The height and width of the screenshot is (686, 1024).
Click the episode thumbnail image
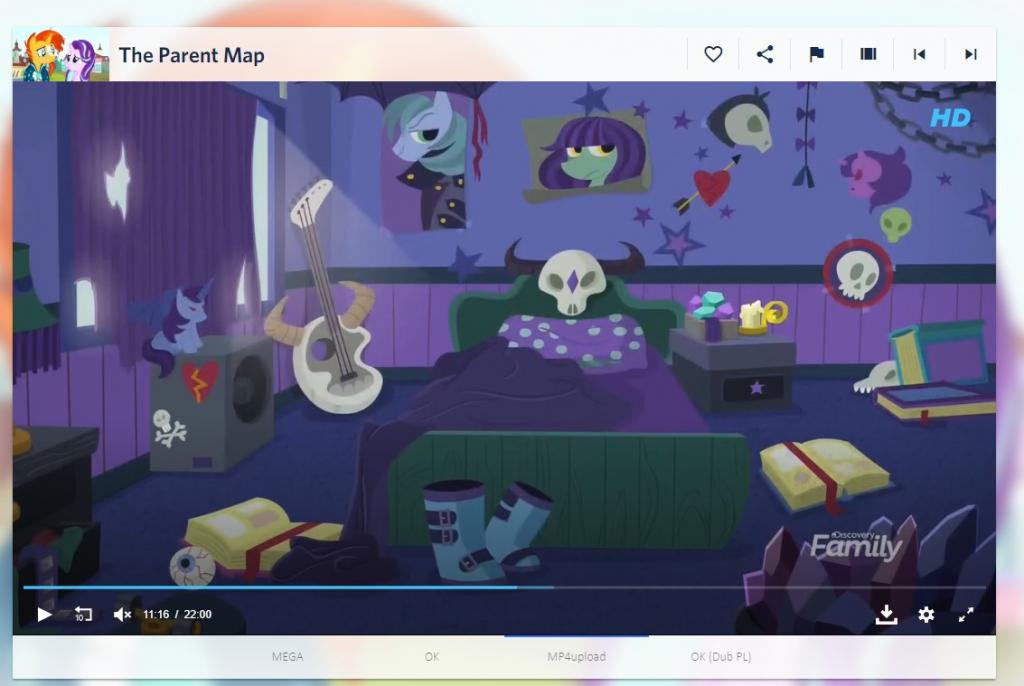(x=60, y=54)
